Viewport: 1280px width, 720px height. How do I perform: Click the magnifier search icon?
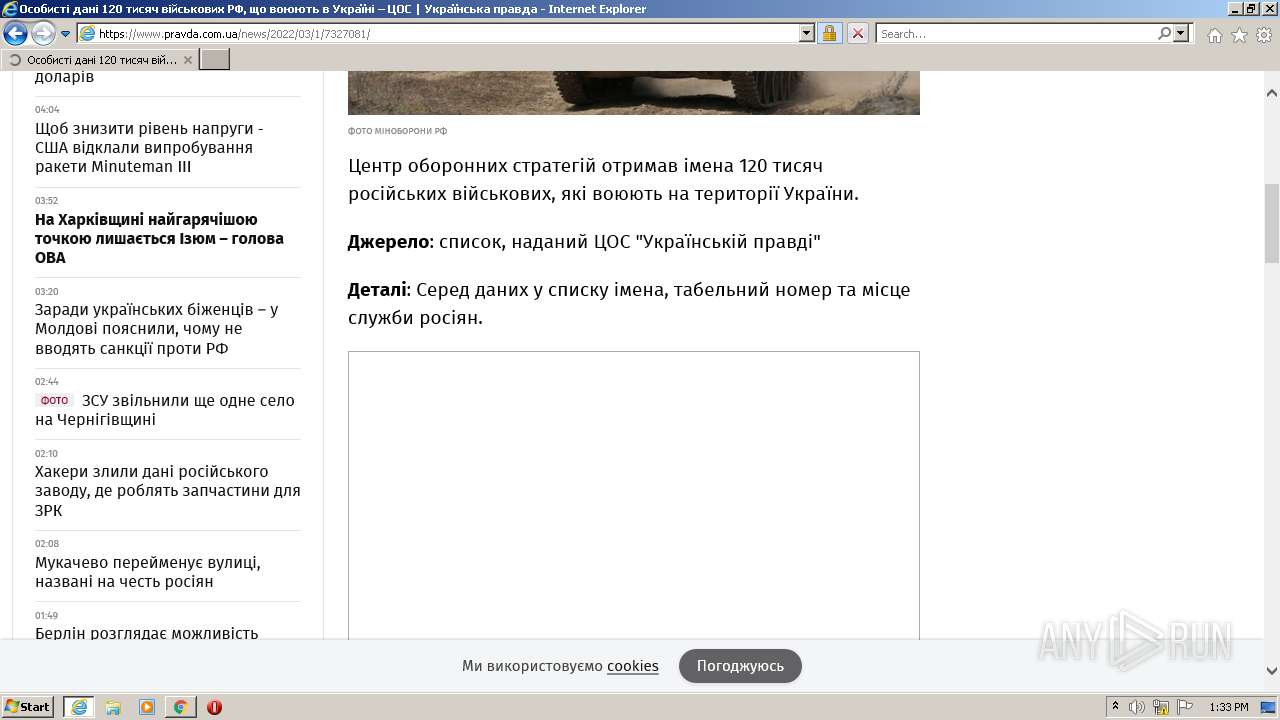click(1164, 33)
